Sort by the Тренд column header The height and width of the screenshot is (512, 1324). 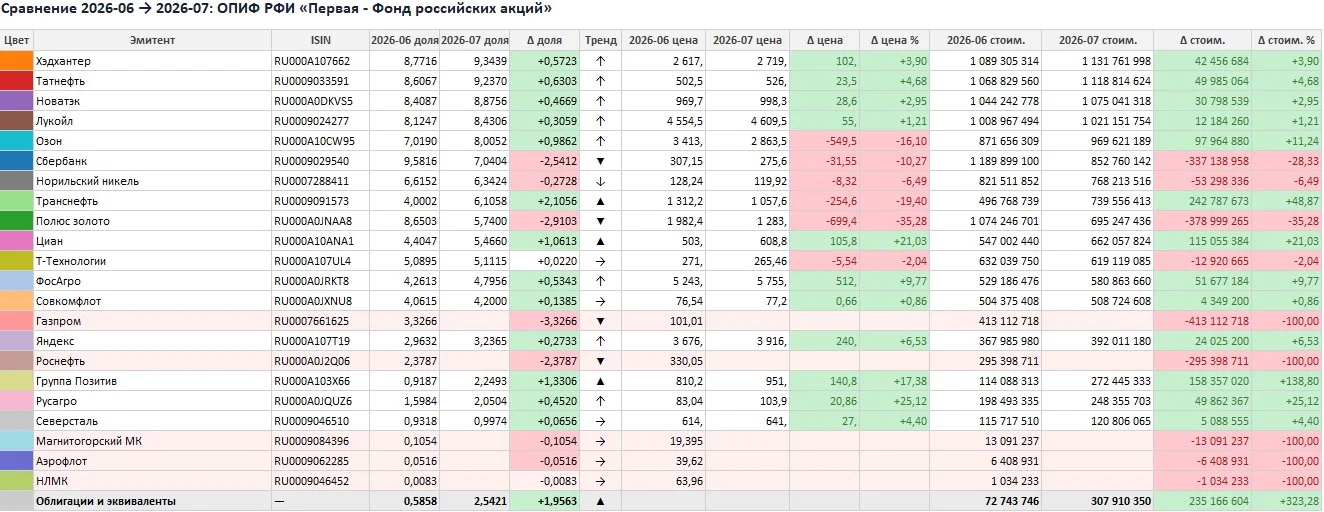(600, 40)
